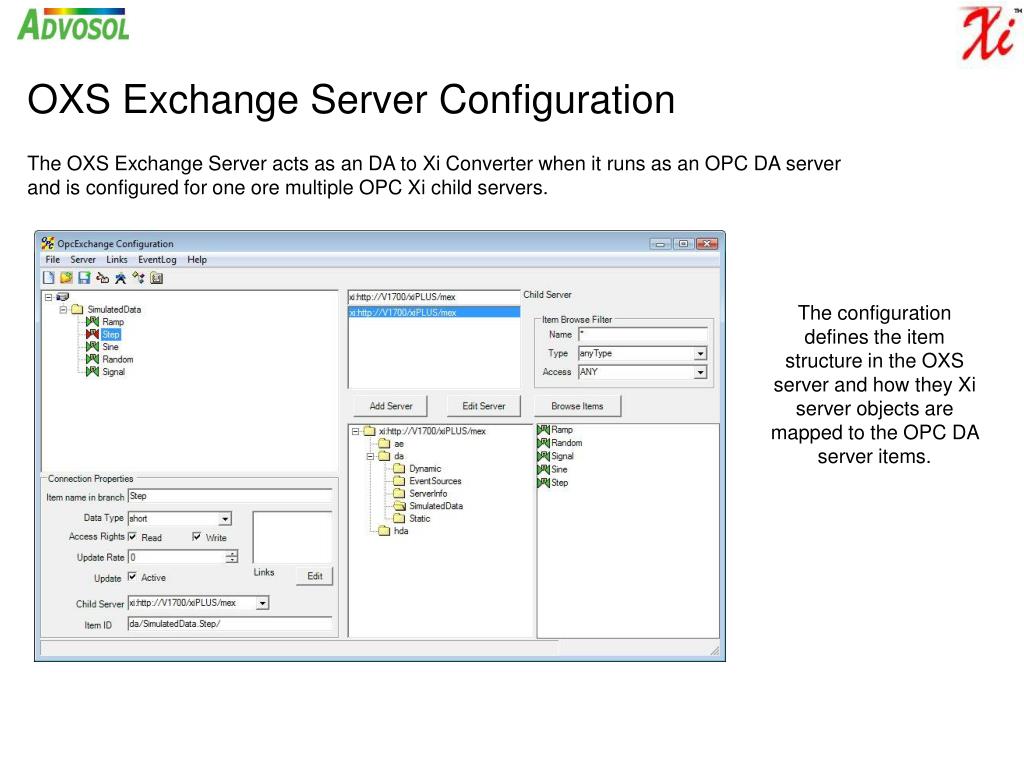Click the event log toolbar icon
Viewport: 1024px width, 768px height.
(x=157, y=278)
